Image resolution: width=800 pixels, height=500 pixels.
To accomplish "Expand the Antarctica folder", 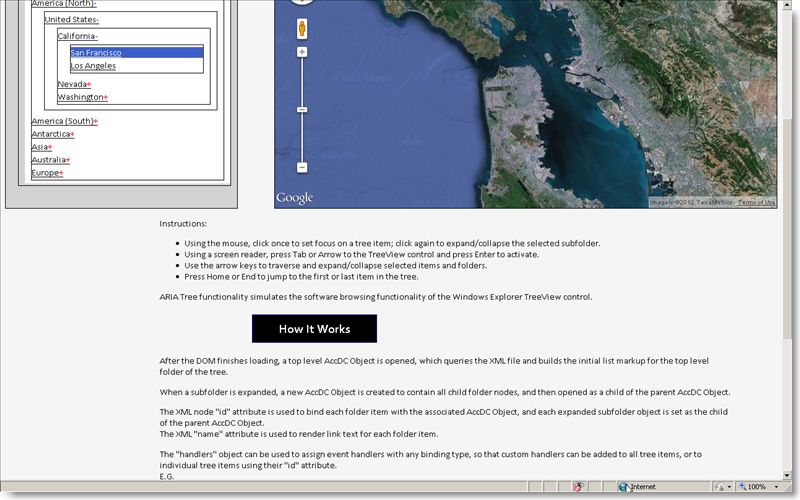I will coord(53,134).
